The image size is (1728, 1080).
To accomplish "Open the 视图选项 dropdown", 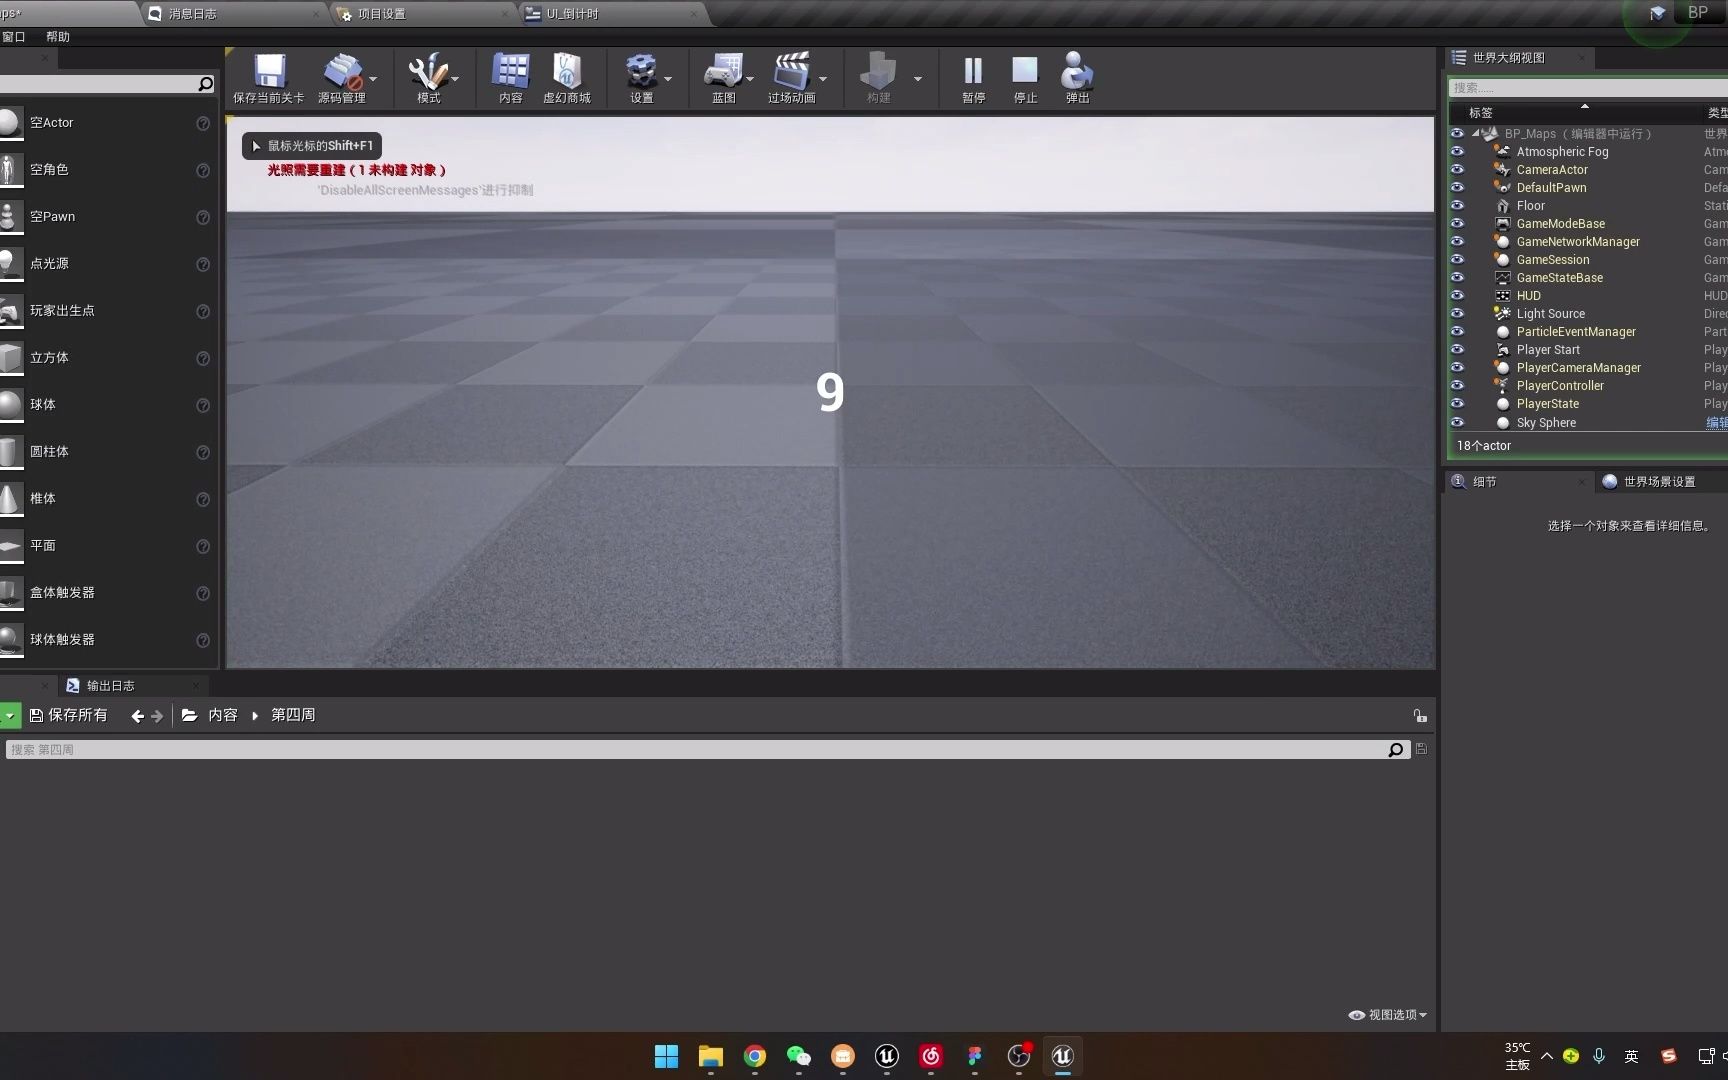I will (x=1386, y=1014).
